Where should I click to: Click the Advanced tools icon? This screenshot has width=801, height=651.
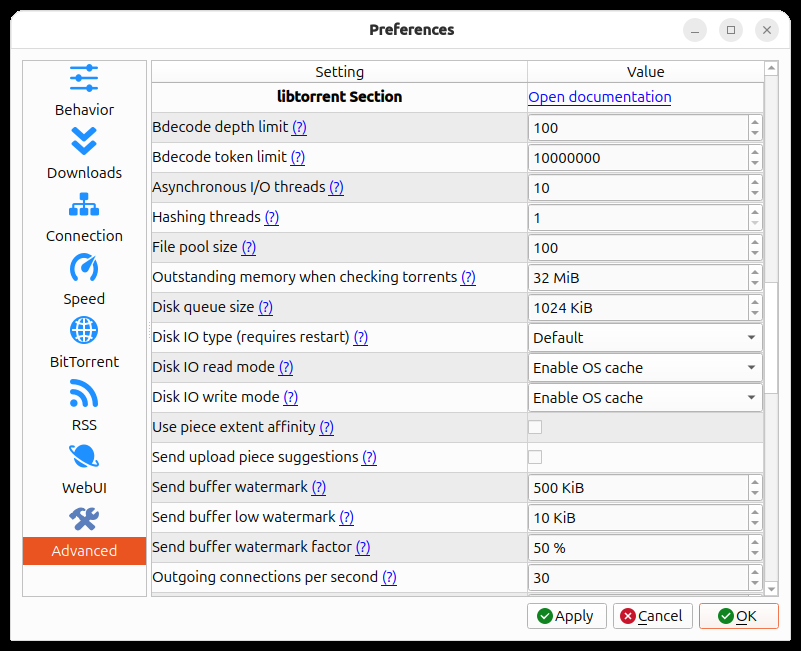(x=84, y=519)
